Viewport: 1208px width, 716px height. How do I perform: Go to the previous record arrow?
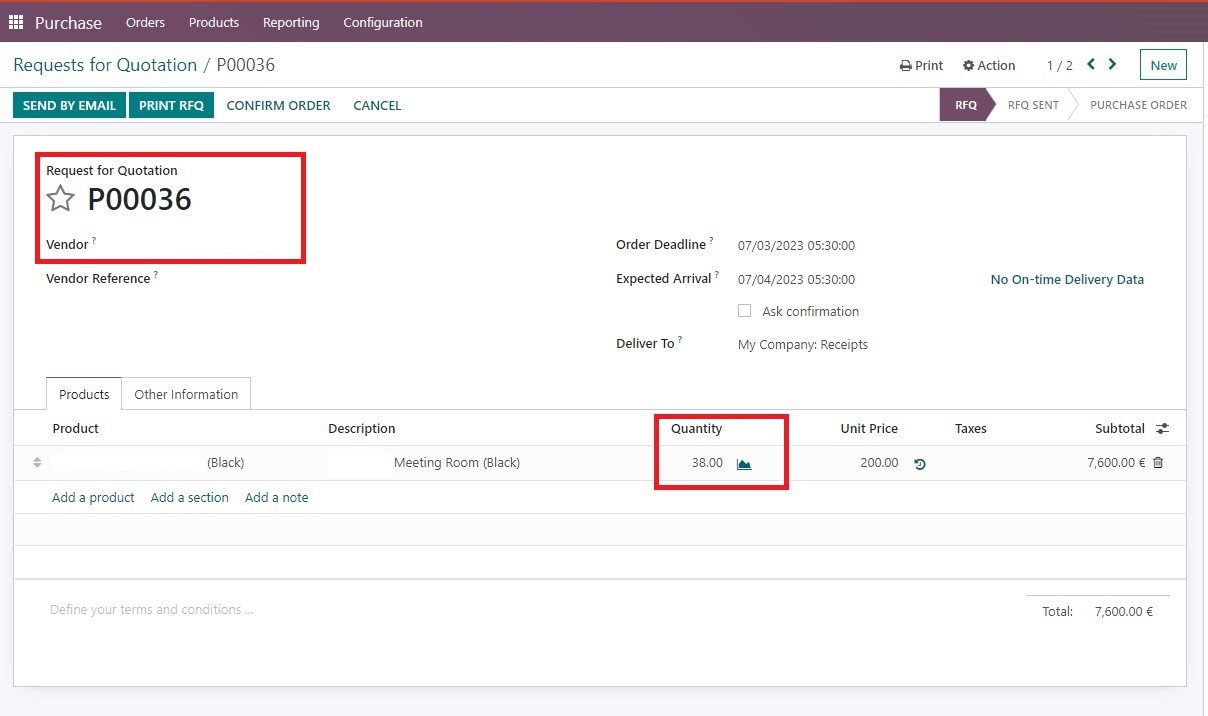[x=1091, y=65]
